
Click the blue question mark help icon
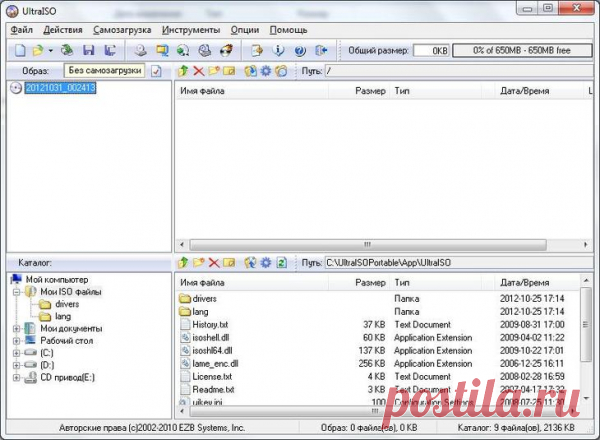300,50
